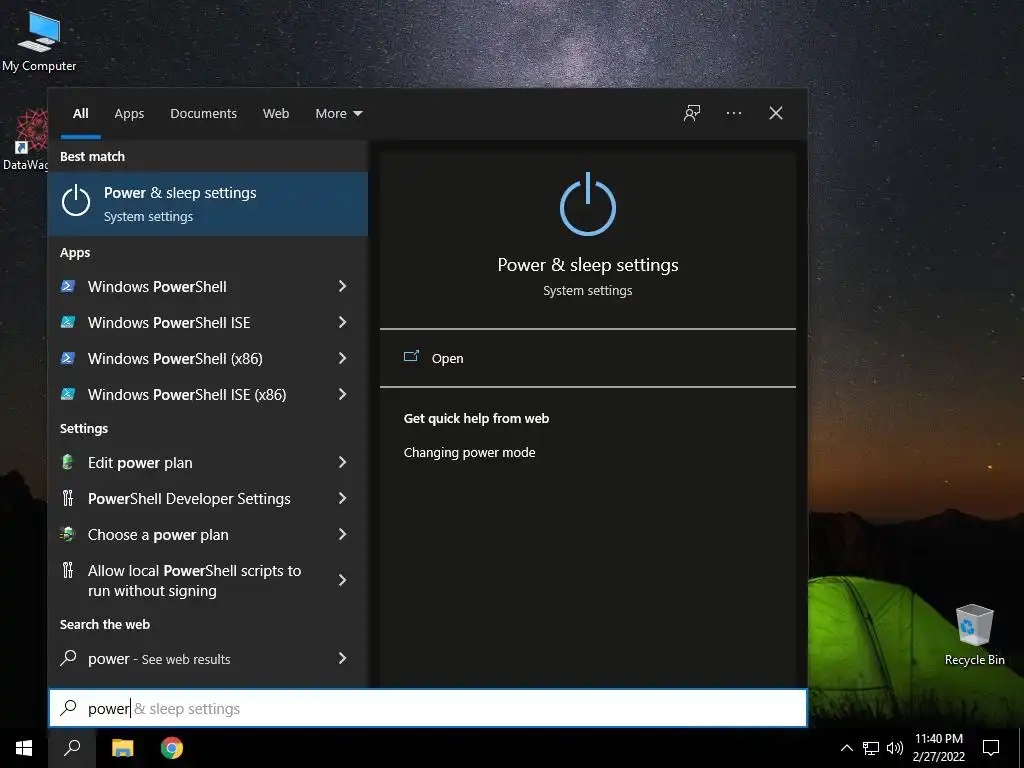Click inside the search text box
This screenshot has width=1024, height=768.
tap(428, 708)
